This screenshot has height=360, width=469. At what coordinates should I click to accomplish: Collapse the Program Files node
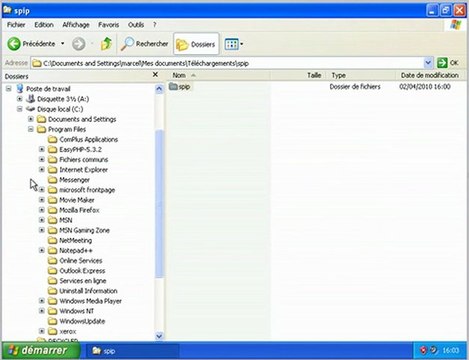tap(31, 129)
